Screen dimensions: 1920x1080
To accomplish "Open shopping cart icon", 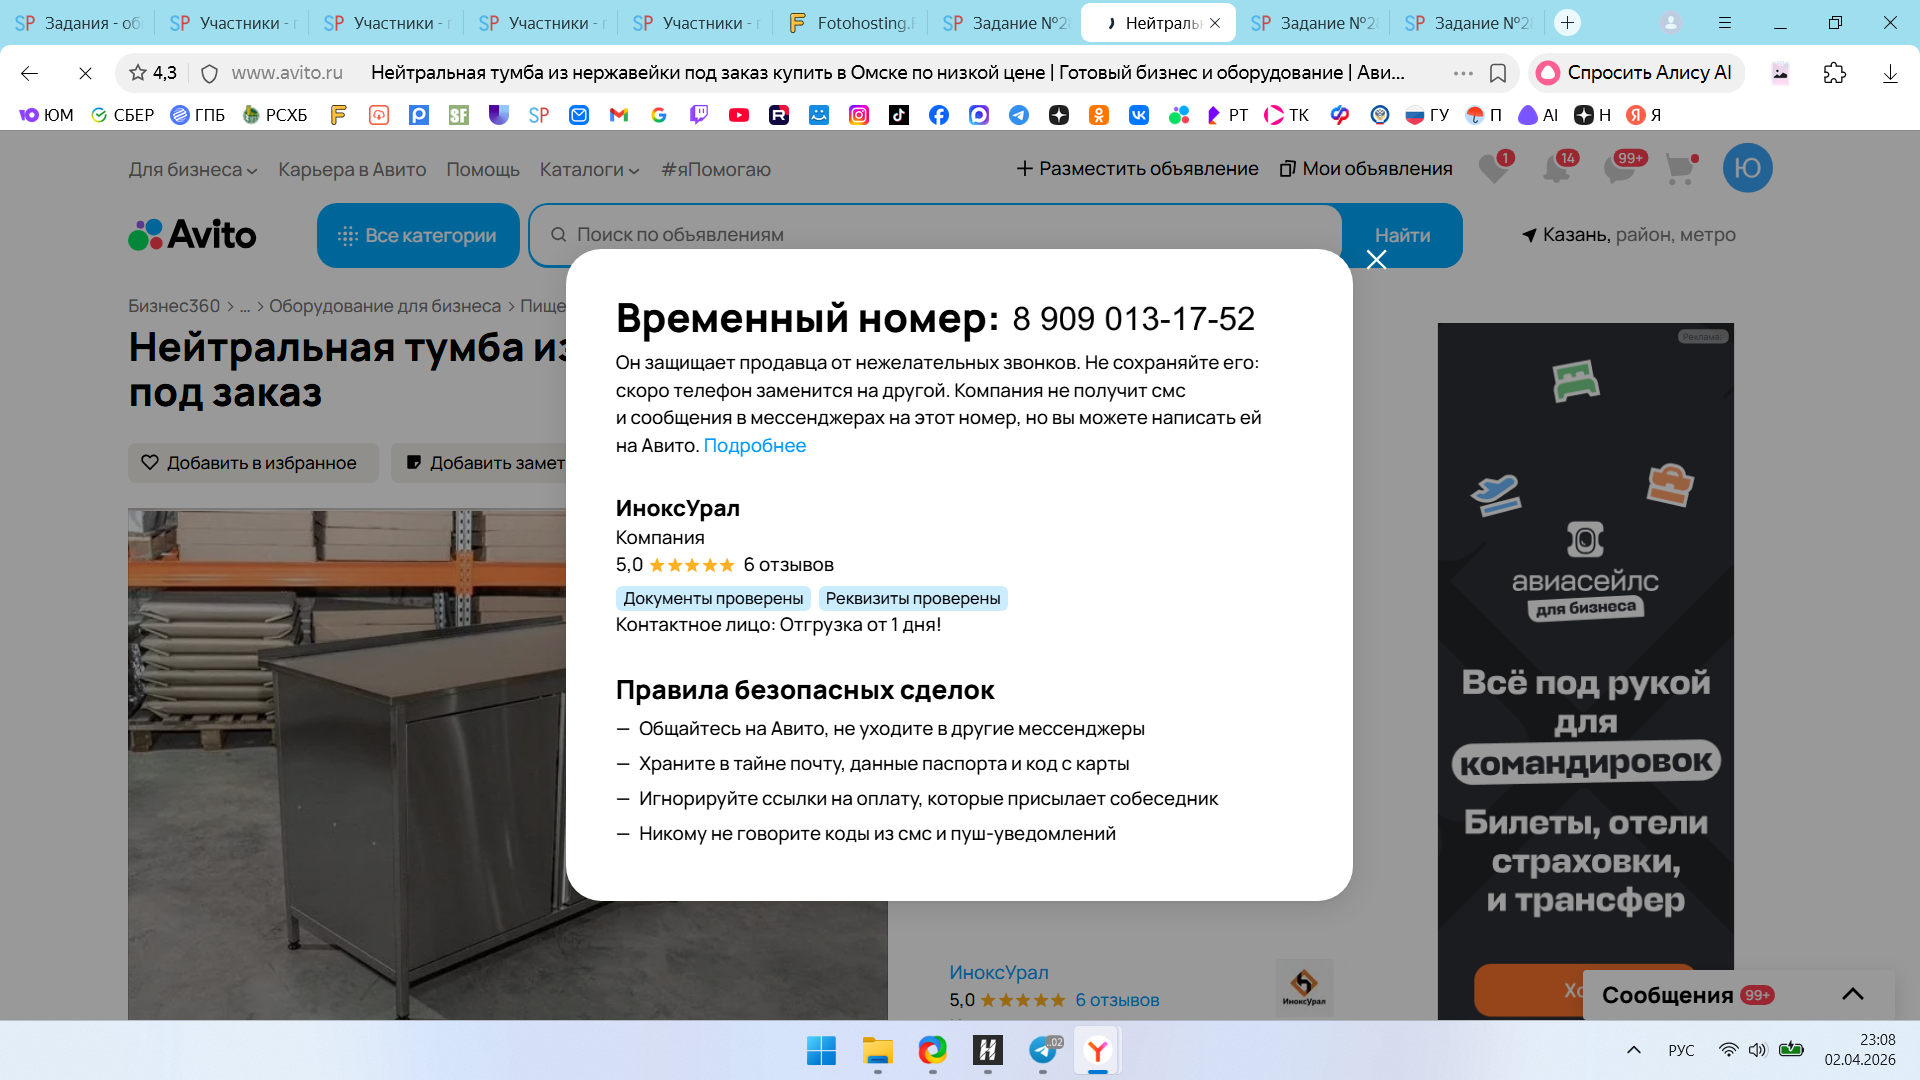I will [1680, 169].
